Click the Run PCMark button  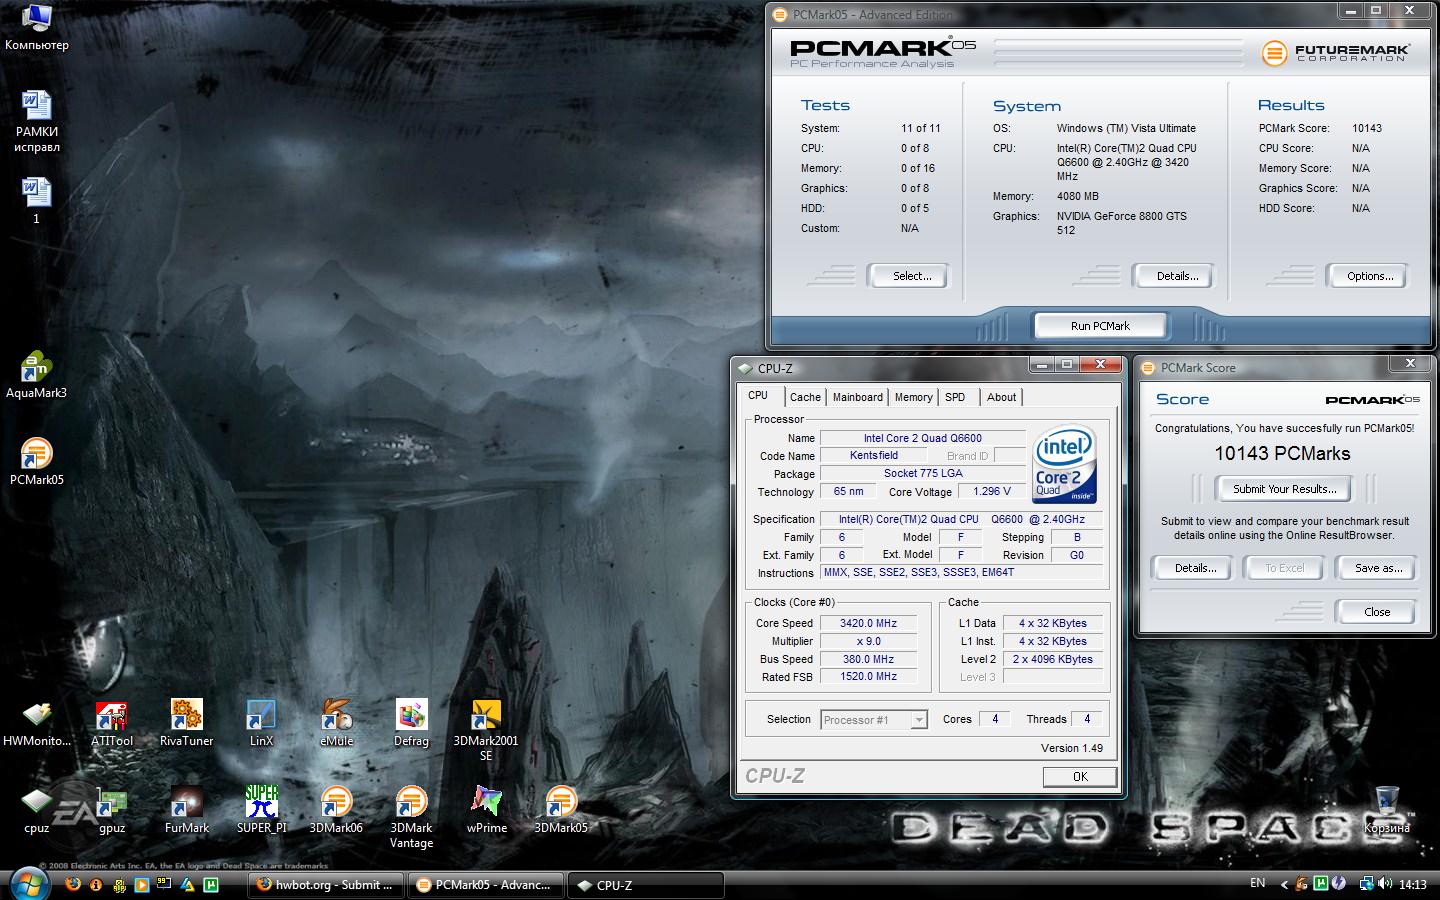pos(1100,326)
